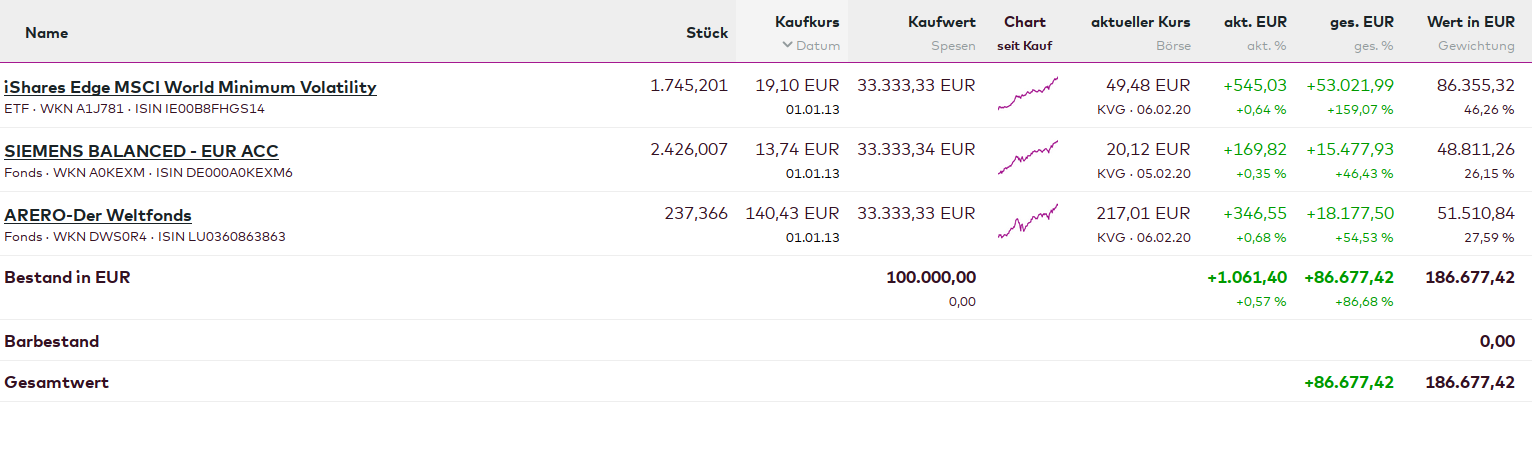Sort by Börse sub-header
The width and height of the screenshot is (1532, 452).
pyautogui.click(x=1173, y=46)
